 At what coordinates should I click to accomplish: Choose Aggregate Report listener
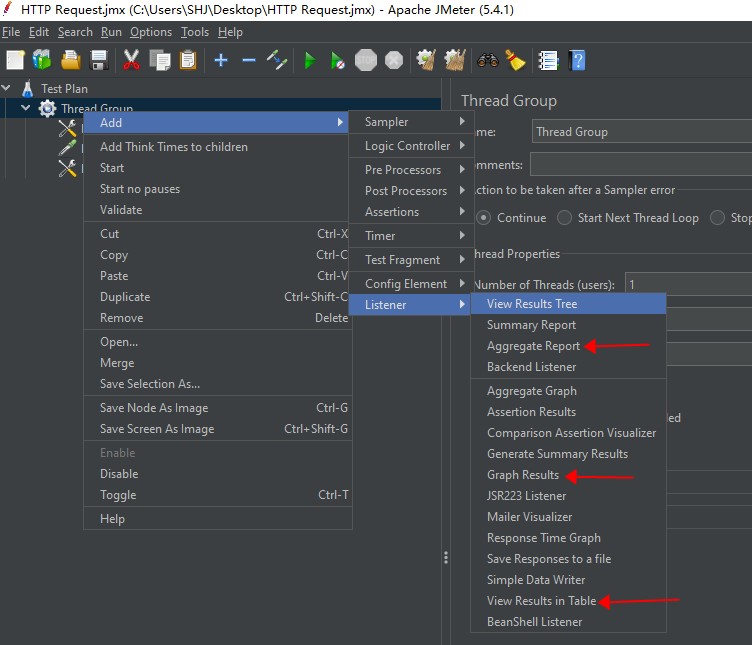coord(568,346)
